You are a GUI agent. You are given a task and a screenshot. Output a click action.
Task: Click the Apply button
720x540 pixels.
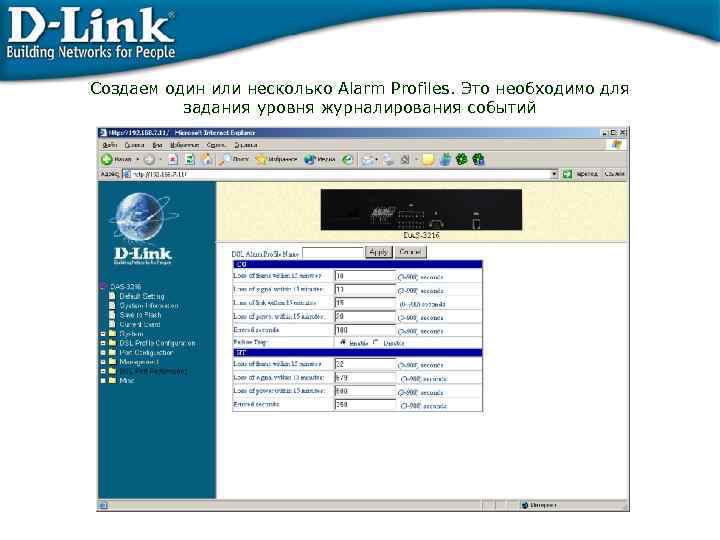(379, 252)
